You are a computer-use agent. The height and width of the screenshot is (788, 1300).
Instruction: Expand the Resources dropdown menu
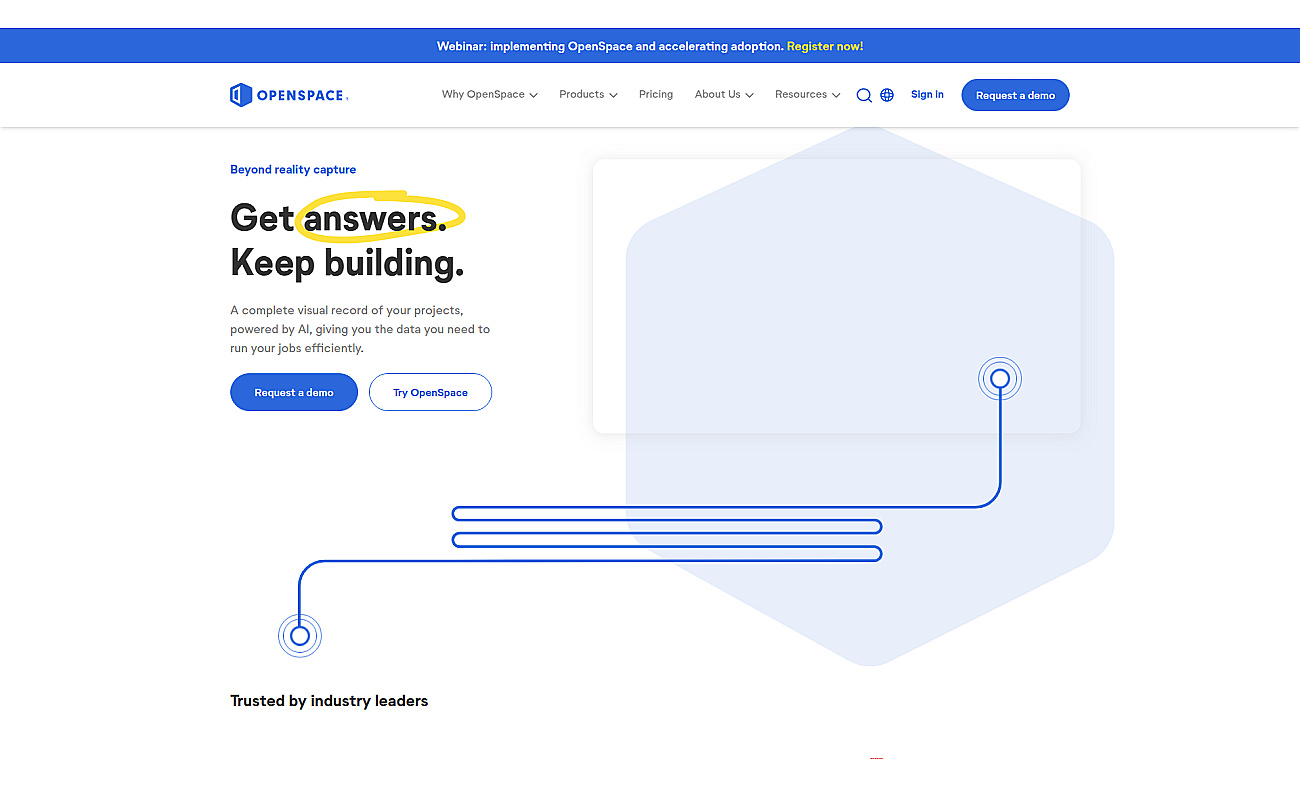[808, 95]
